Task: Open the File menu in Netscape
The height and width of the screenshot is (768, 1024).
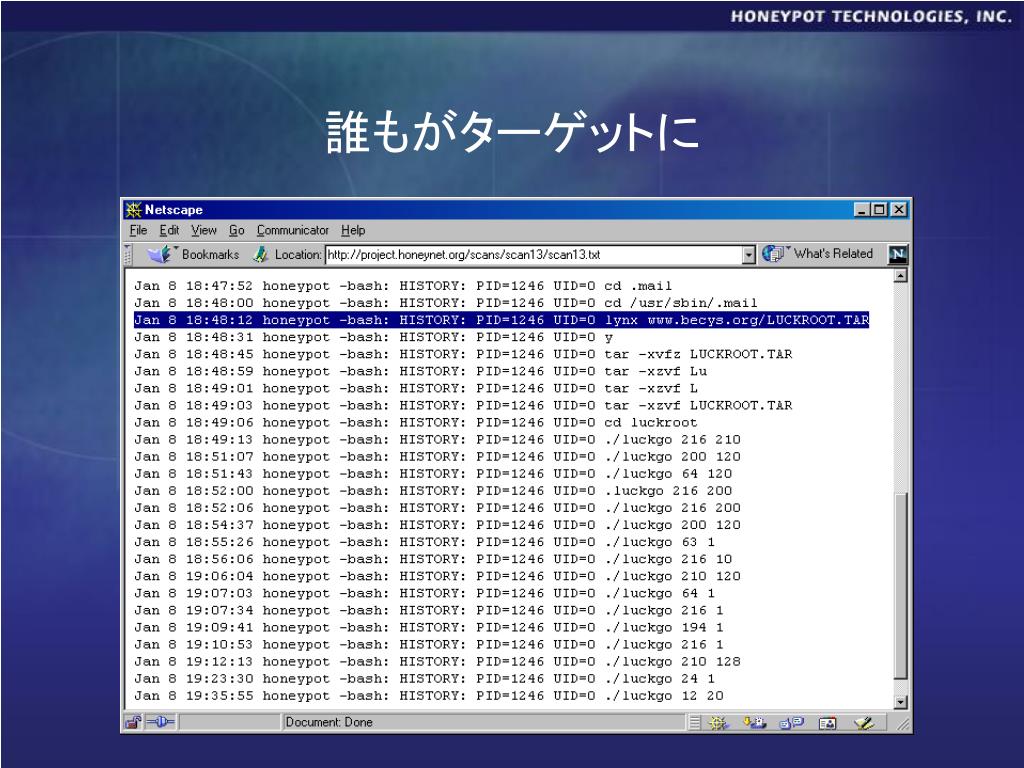Action: 138,231
